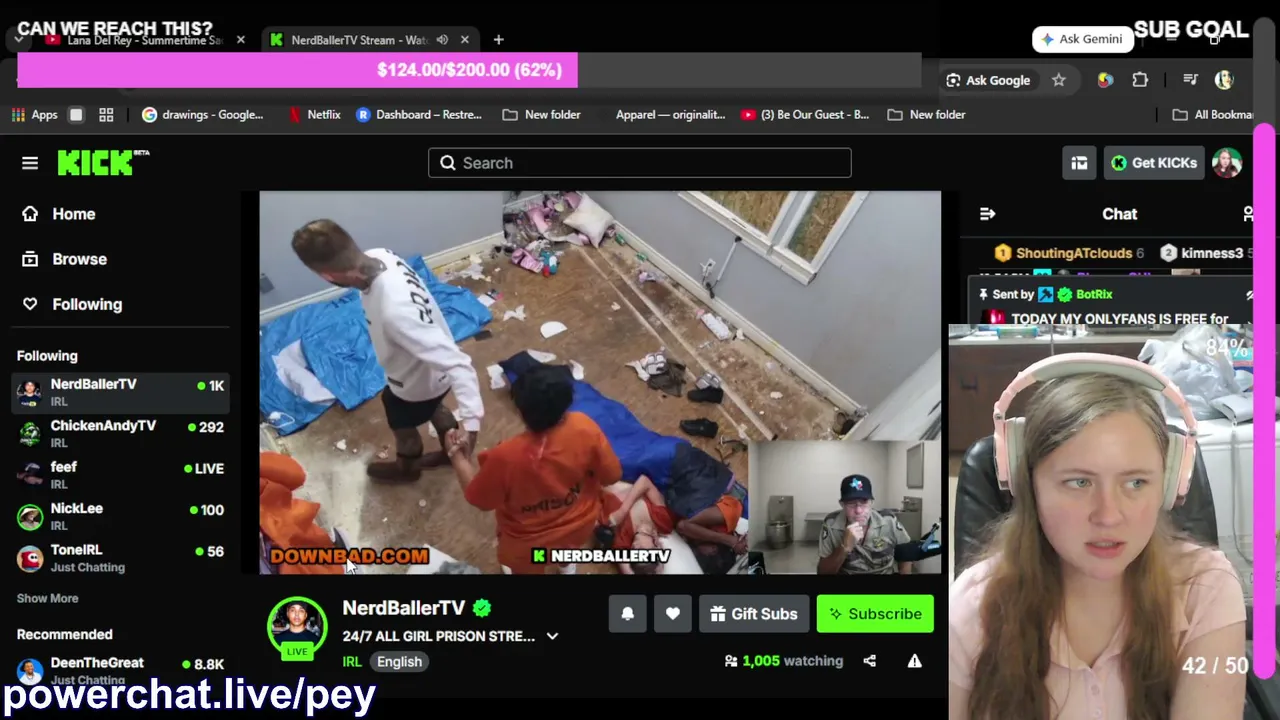Open the browser extensions puzzle icon
Image resolution: width=1280 pixels, height=720 pixels.
[1140, 80]
